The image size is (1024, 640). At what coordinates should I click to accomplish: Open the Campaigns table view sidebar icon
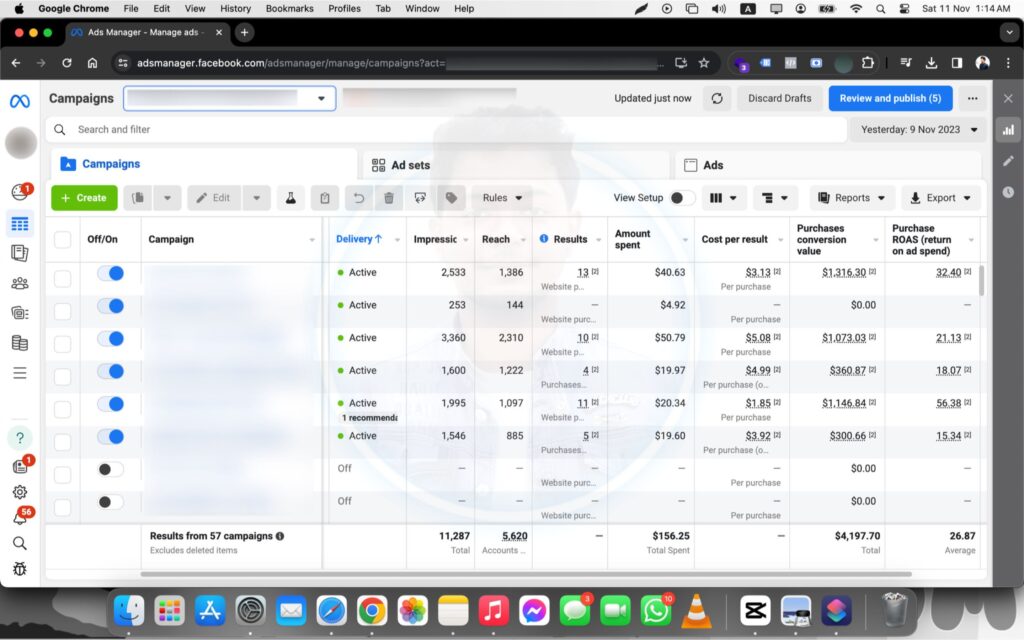point(20,224)
